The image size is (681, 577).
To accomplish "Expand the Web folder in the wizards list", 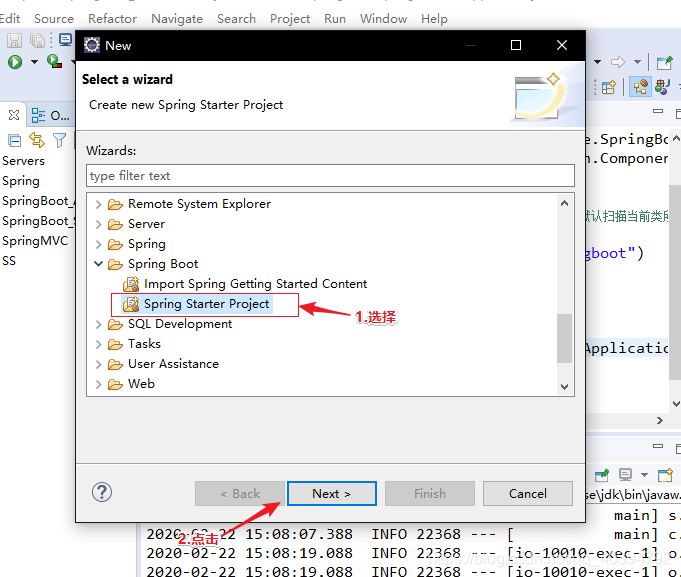I will (x=99, y=384).
